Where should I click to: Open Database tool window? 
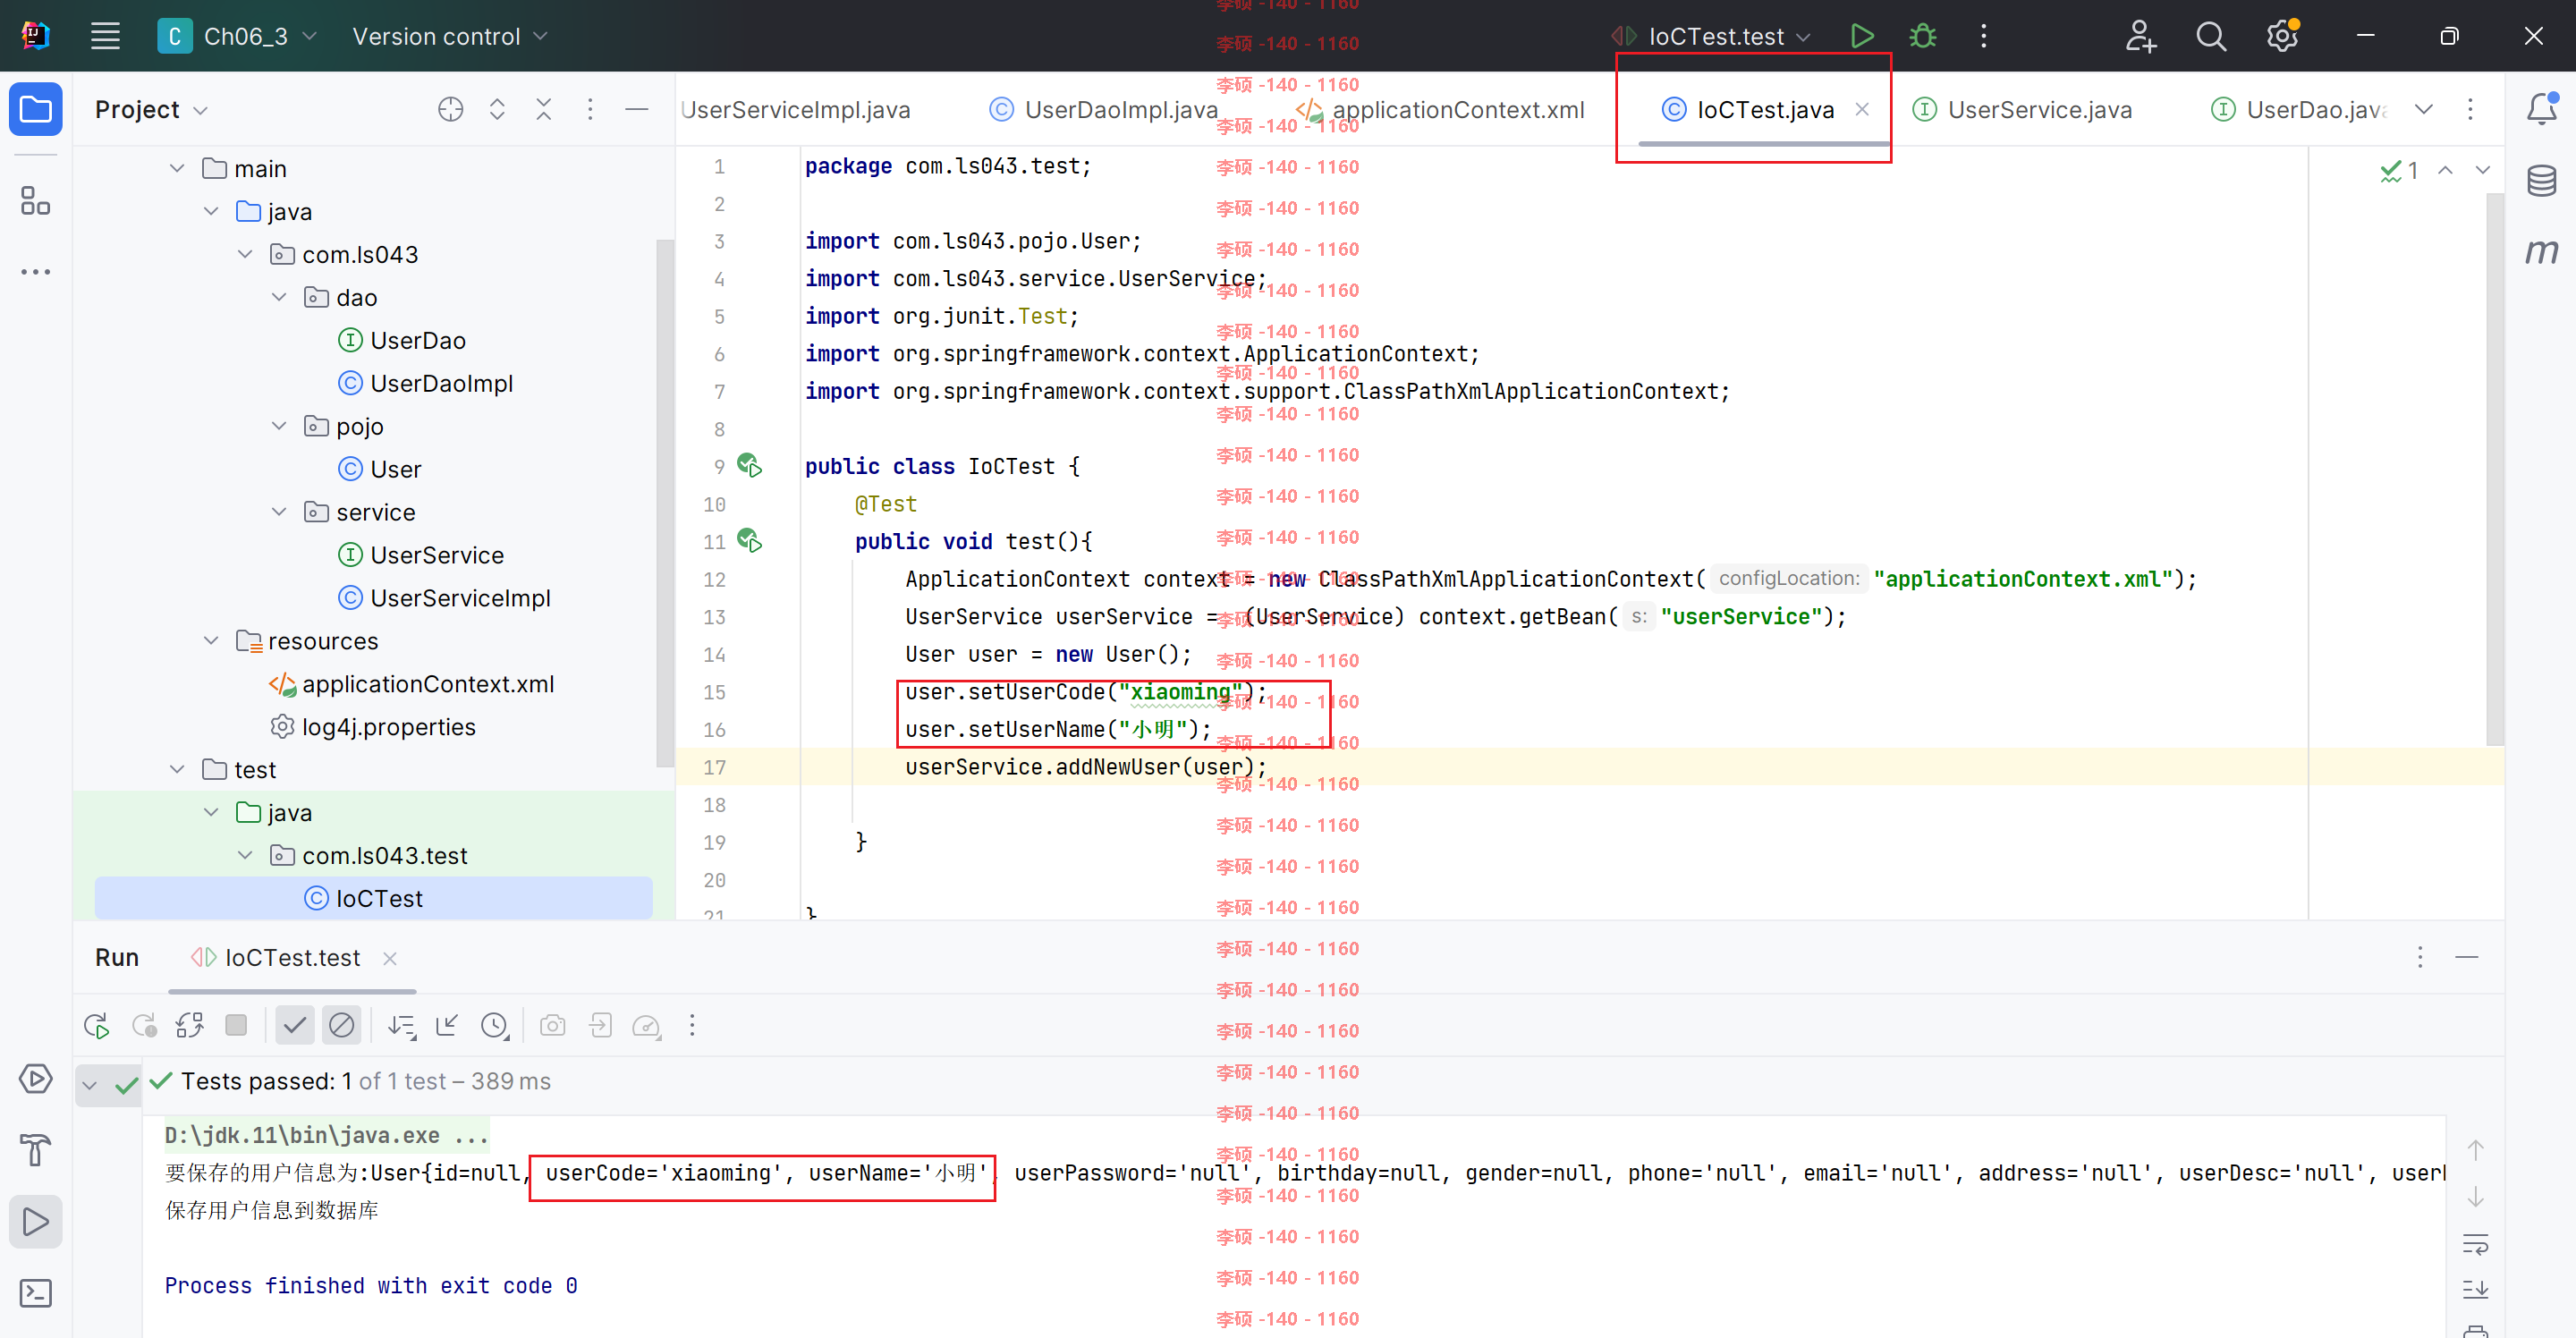[x=2542, y=181]
